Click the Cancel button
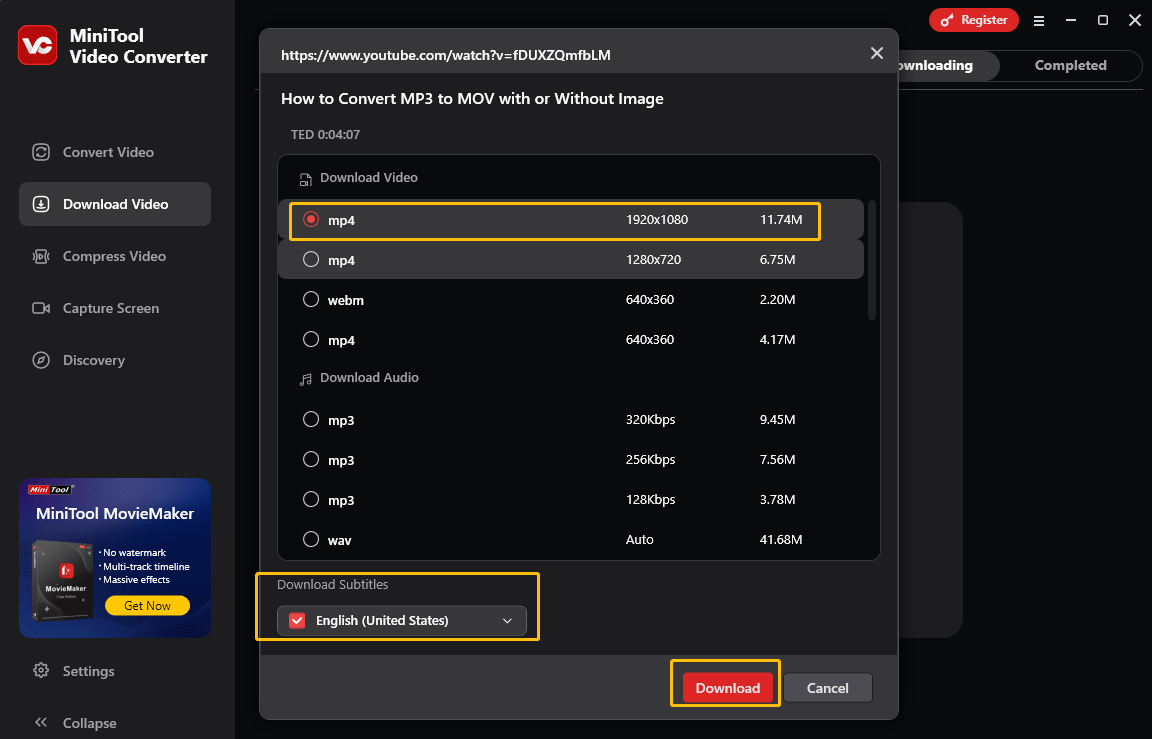The height and width of the screenshot is (739, 1152). coord(827,688)
